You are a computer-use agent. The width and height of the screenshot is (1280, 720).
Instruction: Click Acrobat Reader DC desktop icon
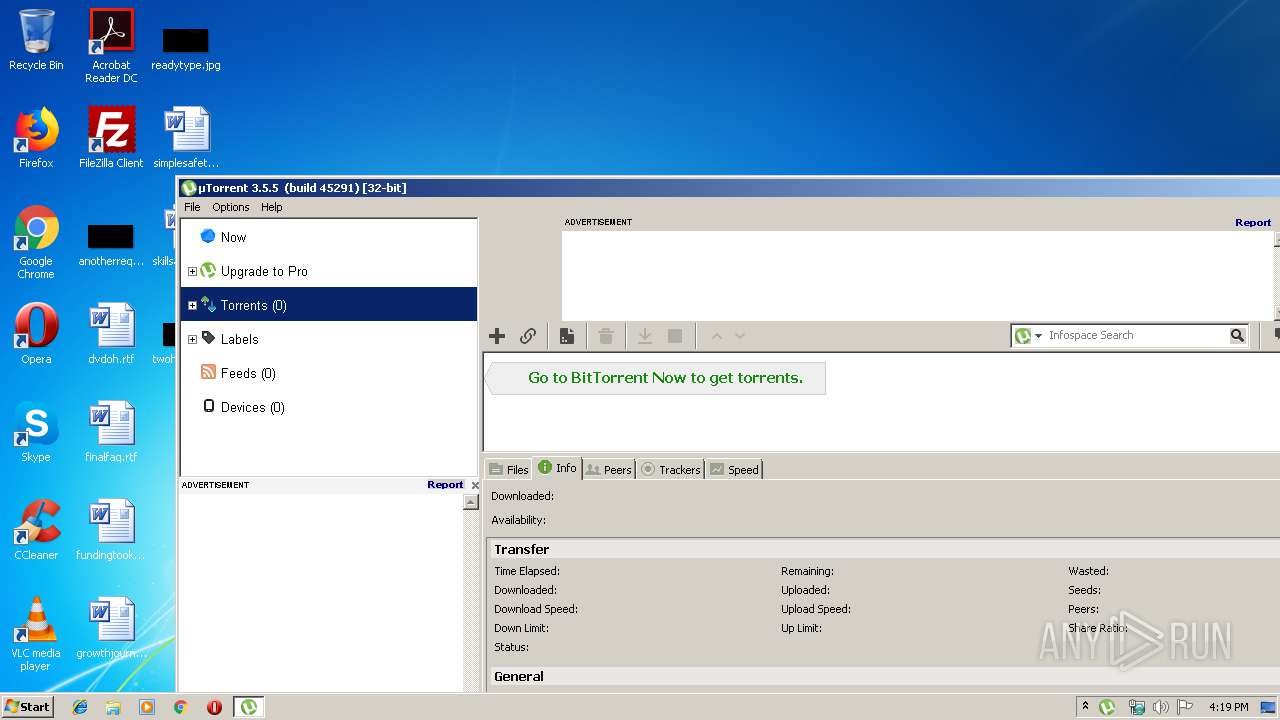[111, 46]
